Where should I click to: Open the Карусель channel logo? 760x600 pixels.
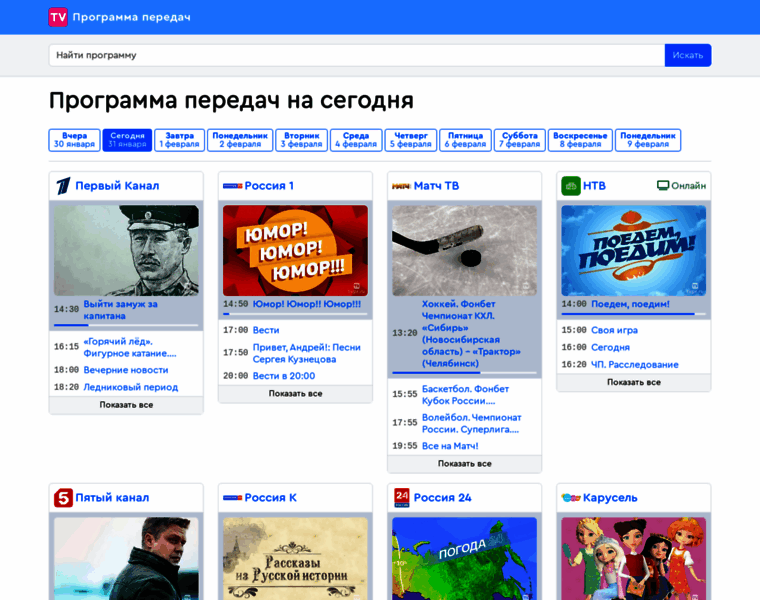[571, 497]
